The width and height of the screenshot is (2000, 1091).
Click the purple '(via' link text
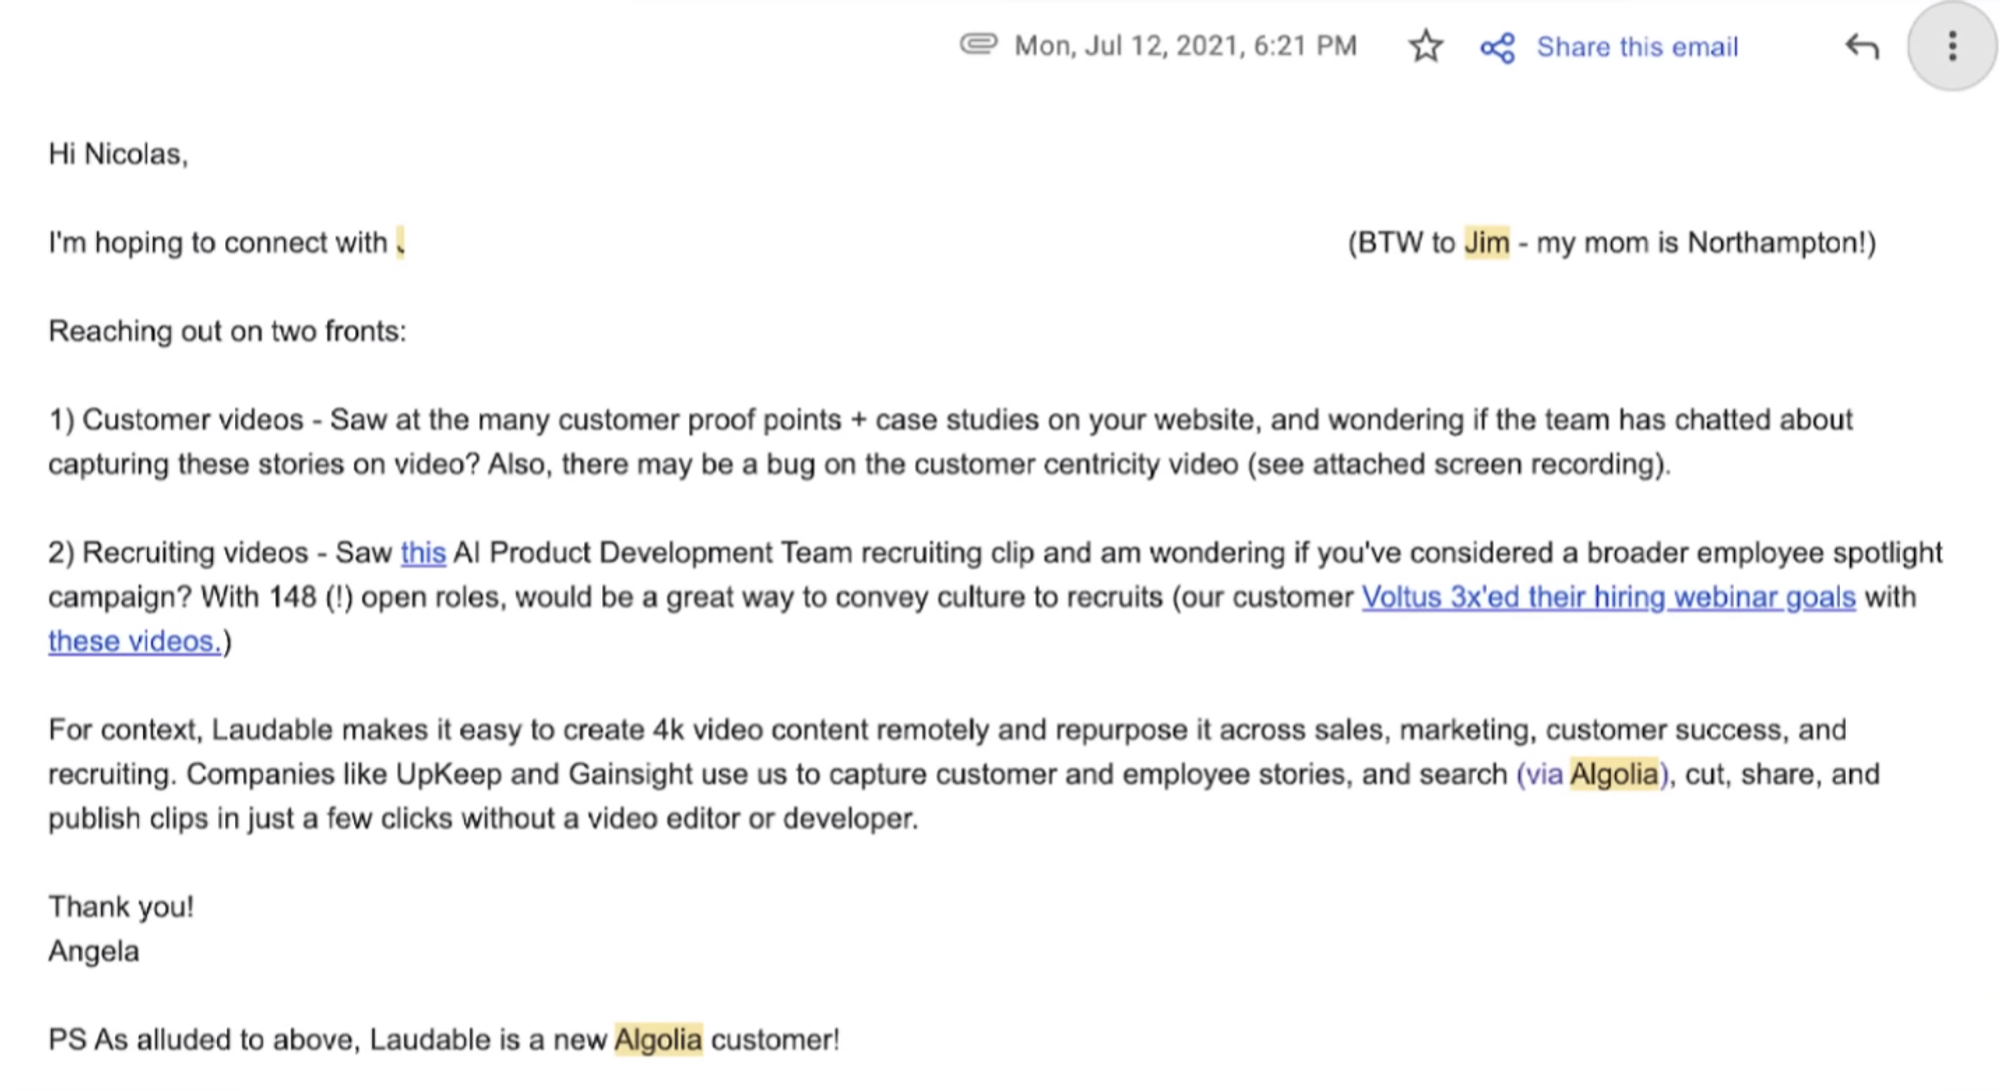(x=1540, y=774)
